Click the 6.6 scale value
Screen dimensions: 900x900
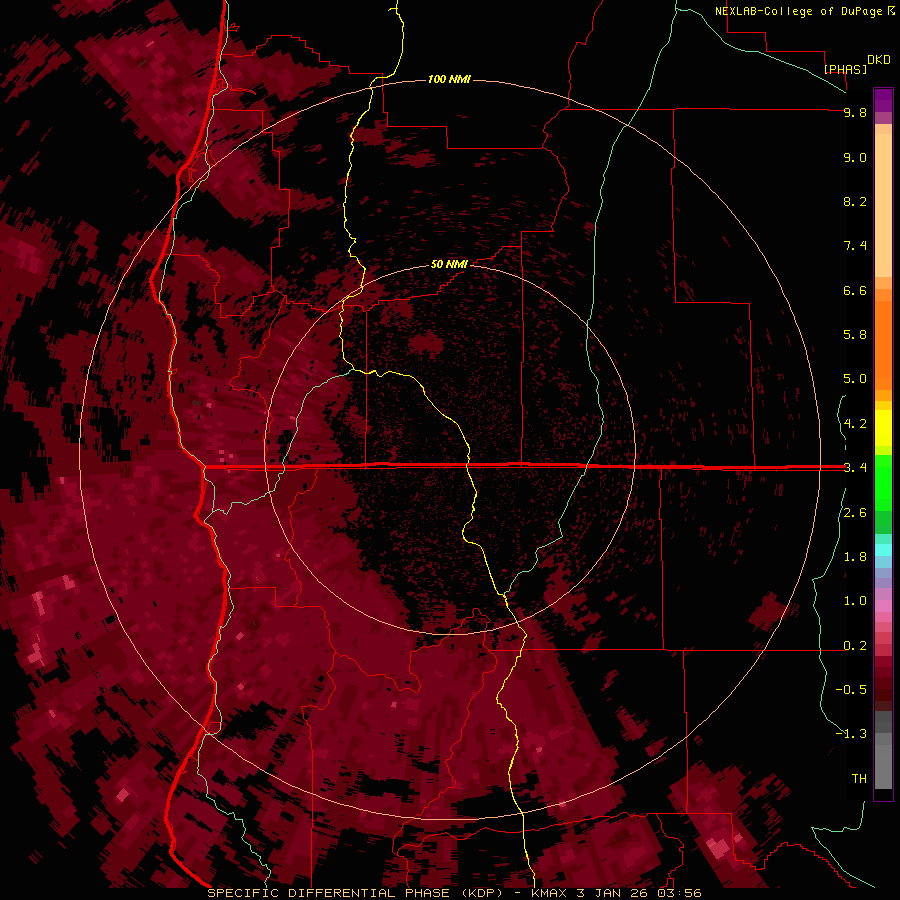[855, 290]
